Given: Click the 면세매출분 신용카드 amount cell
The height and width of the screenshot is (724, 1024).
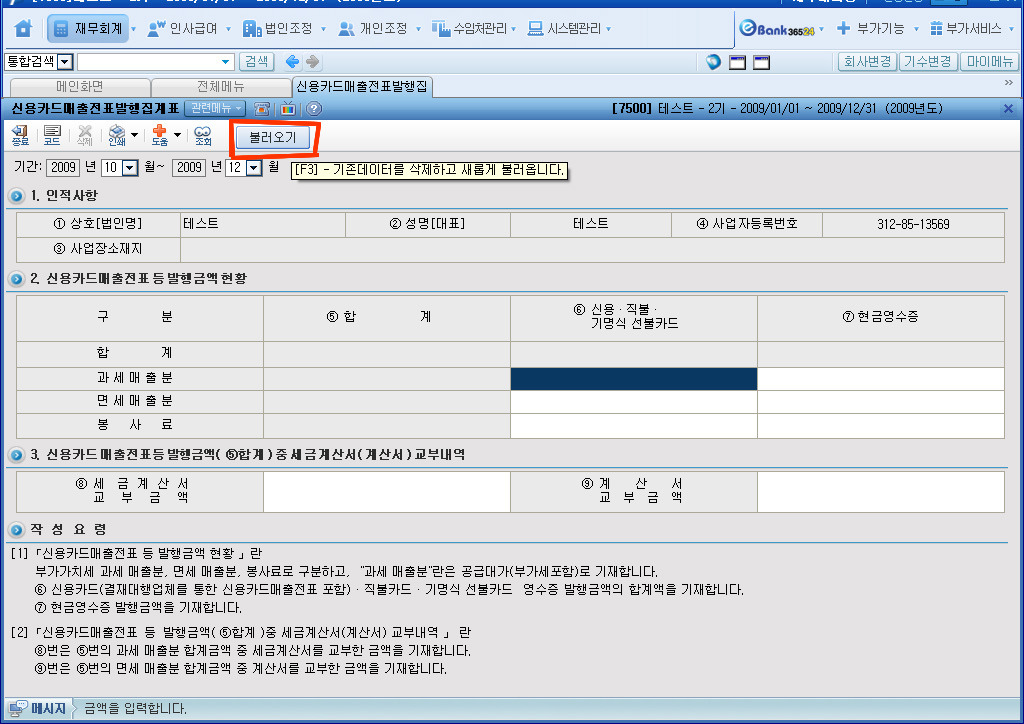Looking at the screenshot, I should [633, 402].
